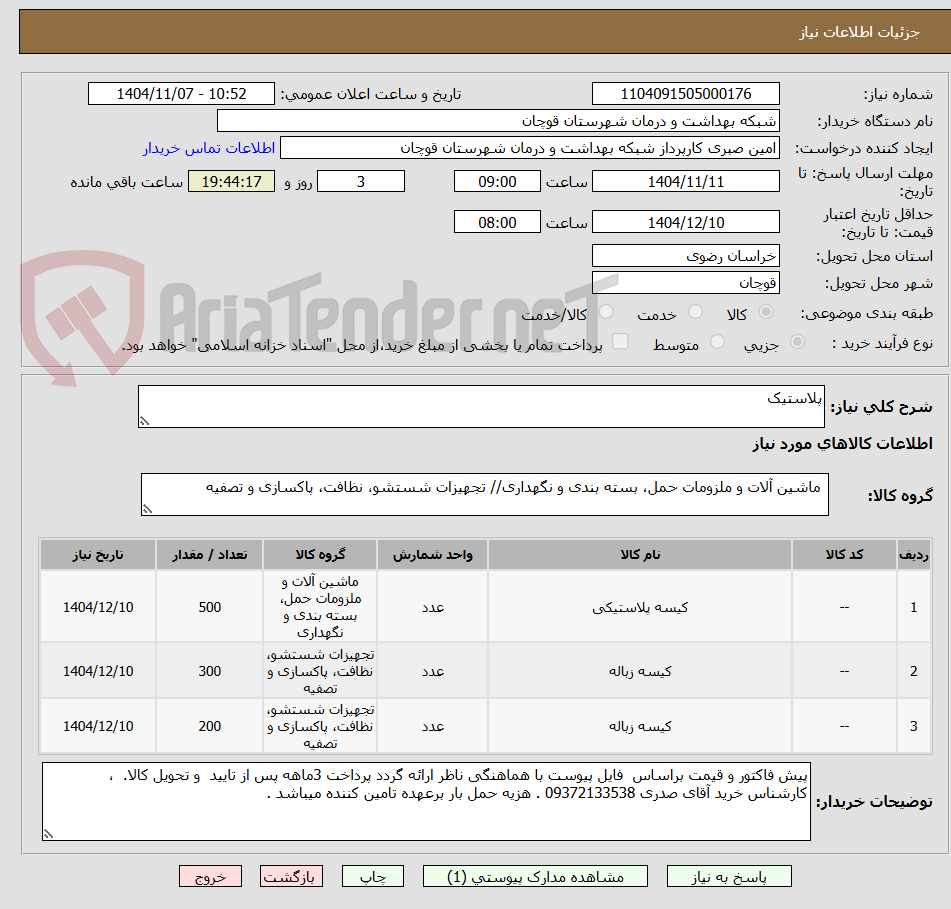The width and height of the screenshot is (951, 909).
Task: Select the کالا radio button
Action: pos(766,312)
